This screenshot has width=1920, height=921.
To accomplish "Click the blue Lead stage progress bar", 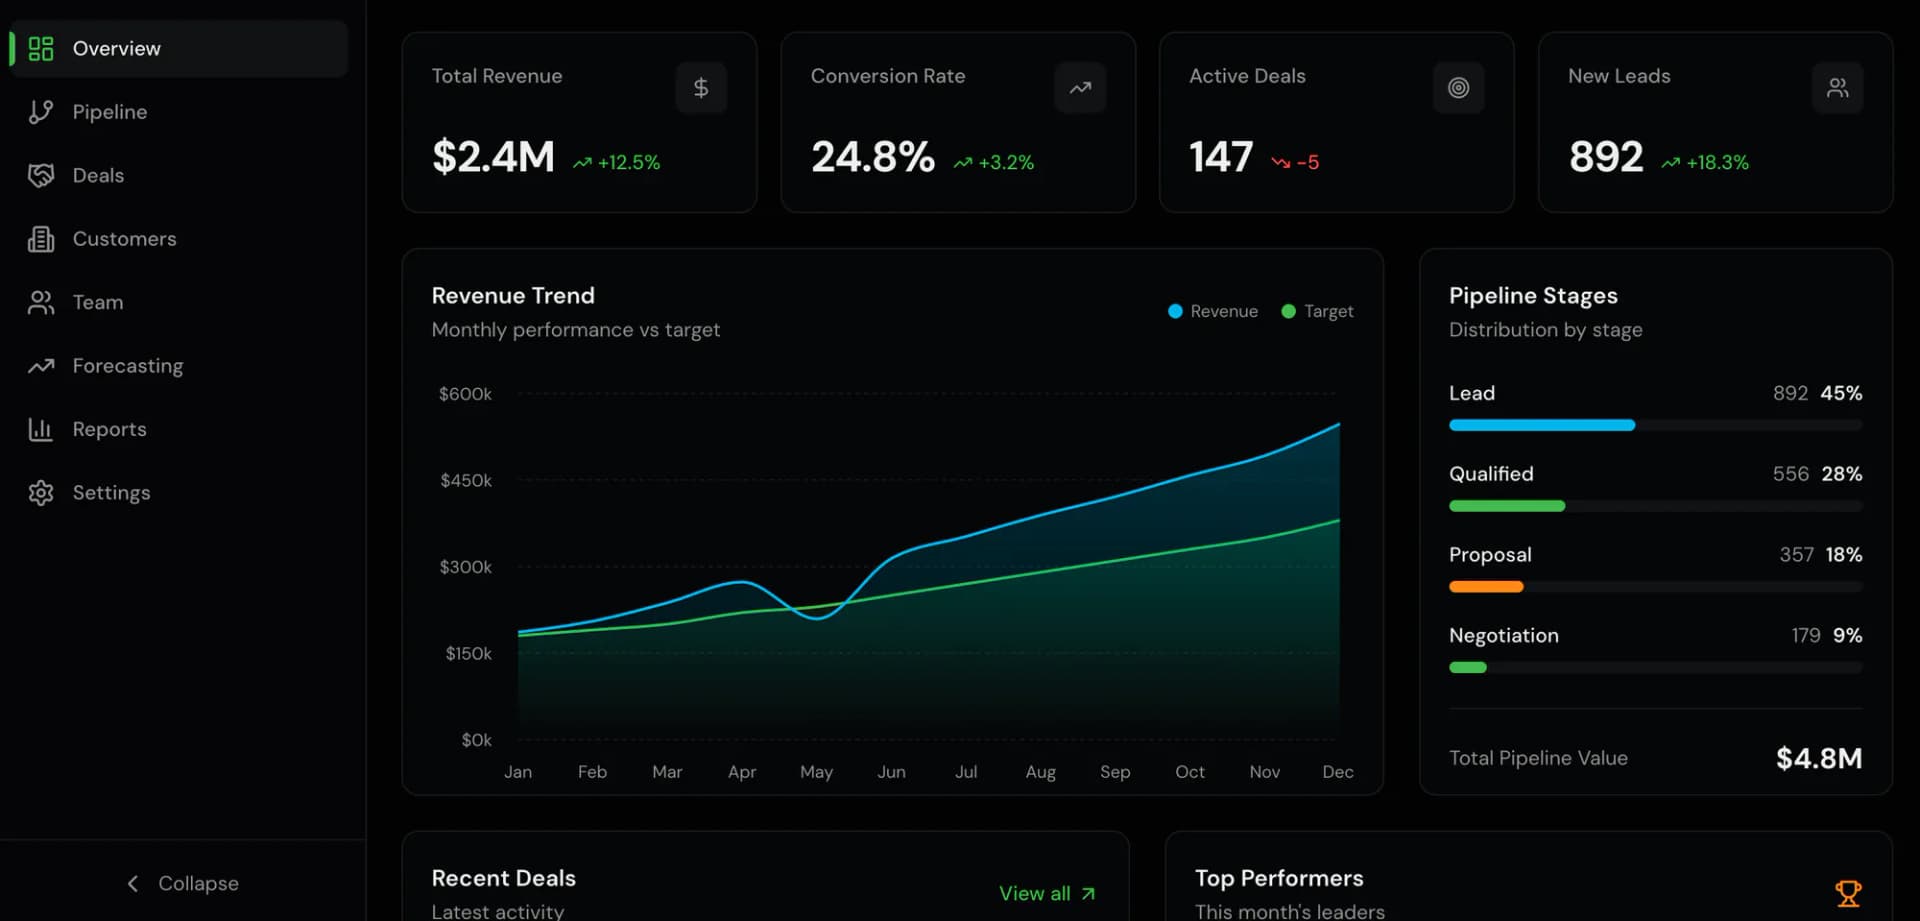I will tap(1541, 425).
